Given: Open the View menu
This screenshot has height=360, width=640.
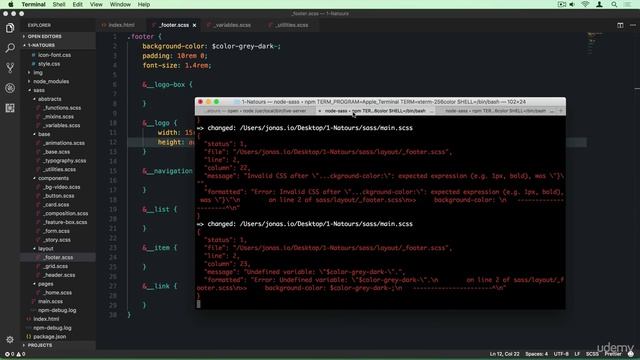Looking at the screenshot, I should (x=96, y=4).
